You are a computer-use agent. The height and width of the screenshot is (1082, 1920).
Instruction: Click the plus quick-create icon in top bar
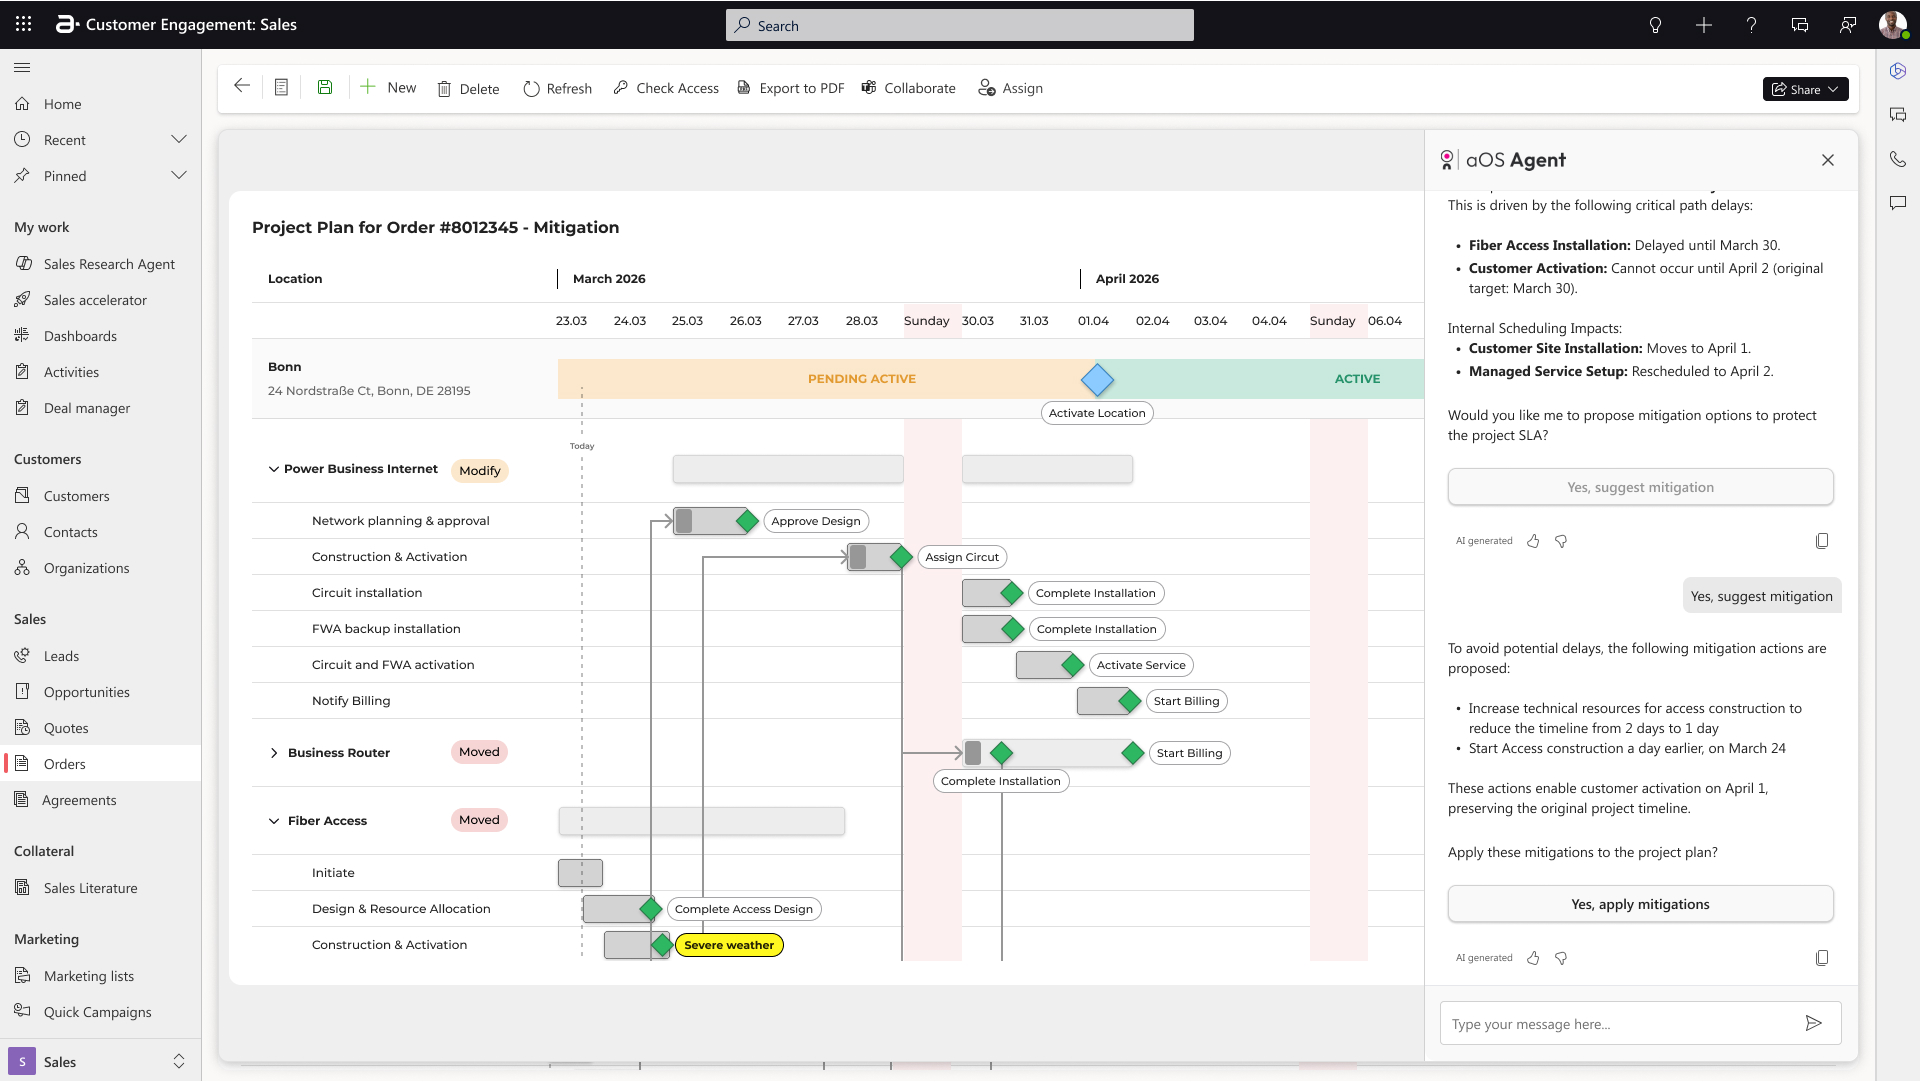pos(1703,25)
